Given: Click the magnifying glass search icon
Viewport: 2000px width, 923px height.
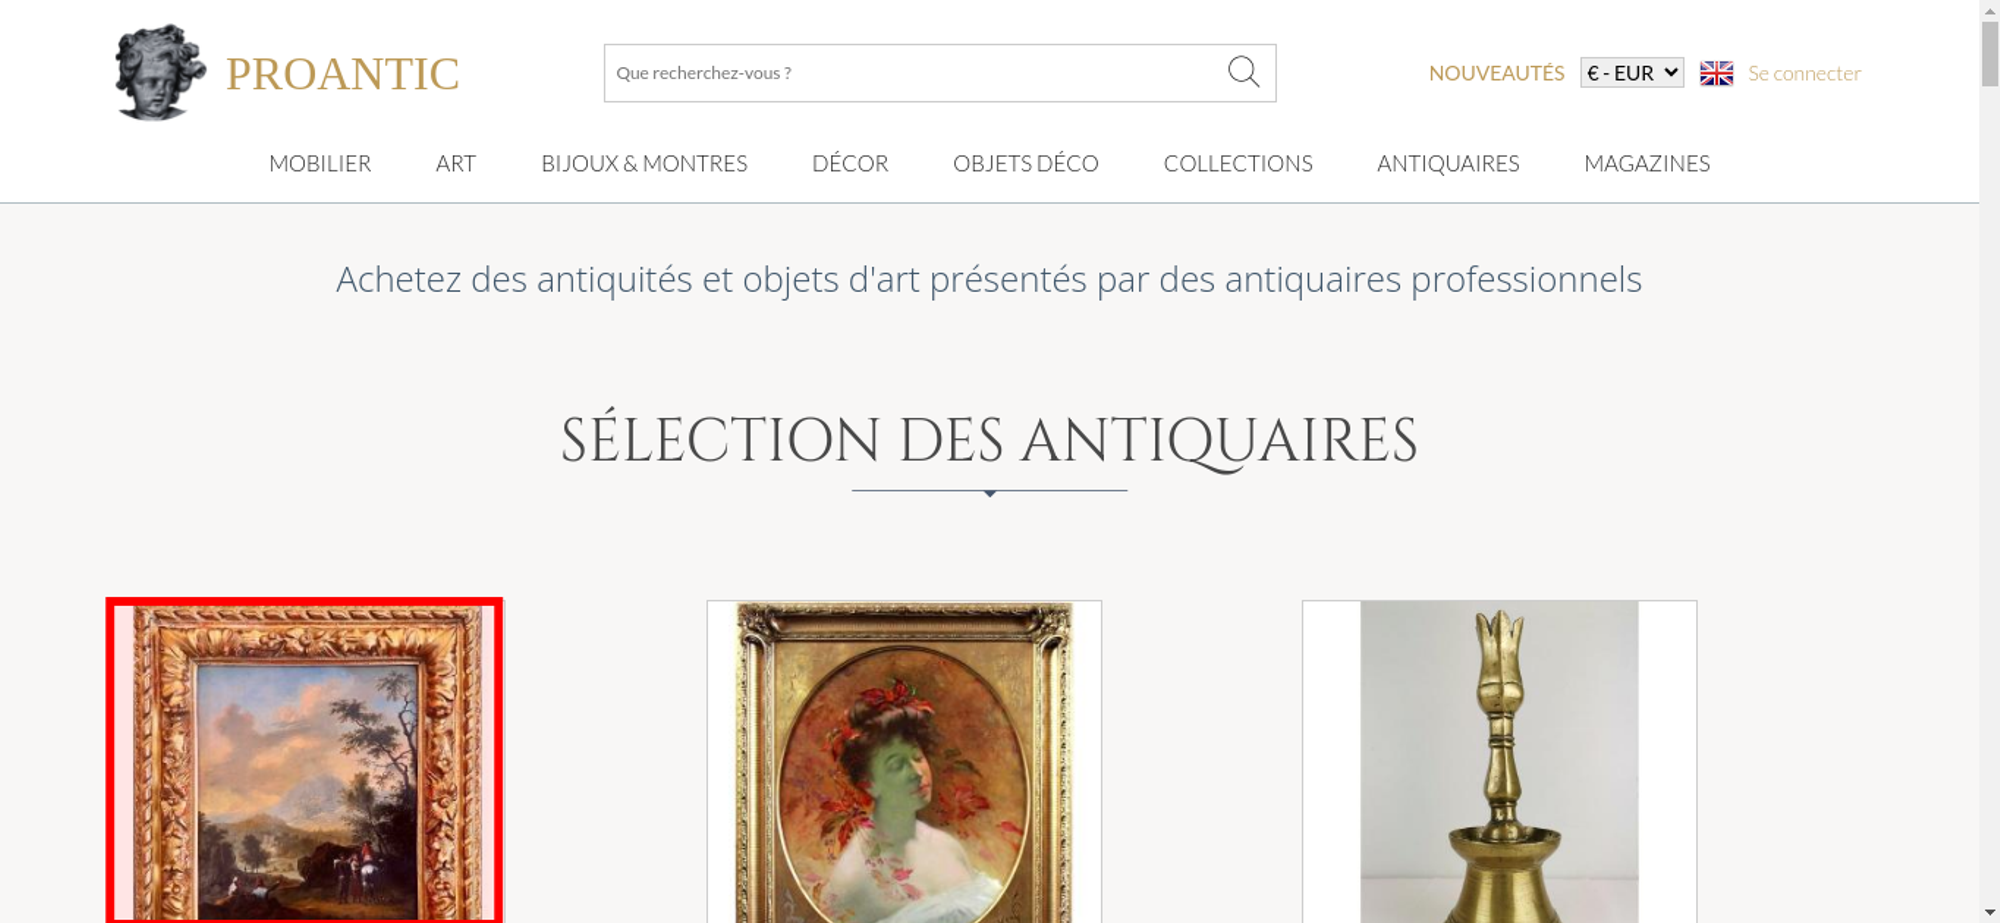Looking at the screenshot, I should point(1243,72).
